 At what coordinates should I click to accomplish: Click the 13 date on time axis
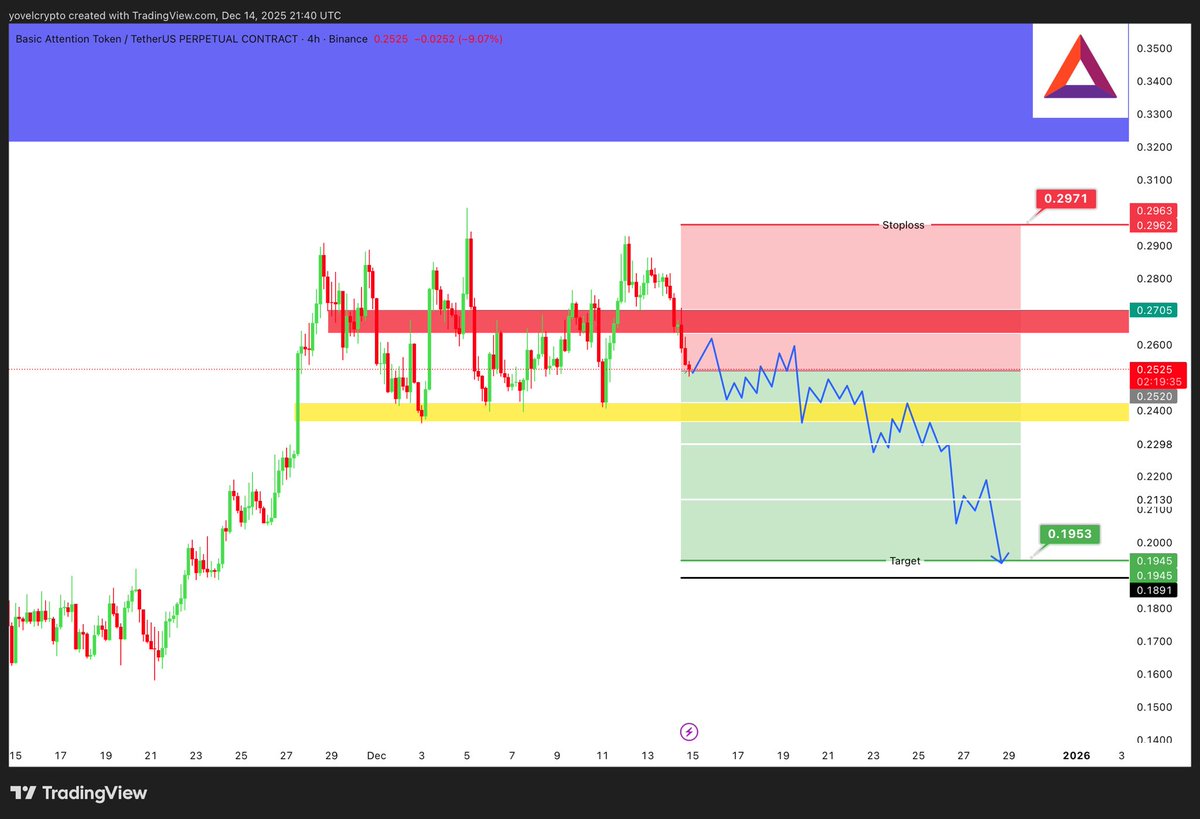(x=648, y=756)
